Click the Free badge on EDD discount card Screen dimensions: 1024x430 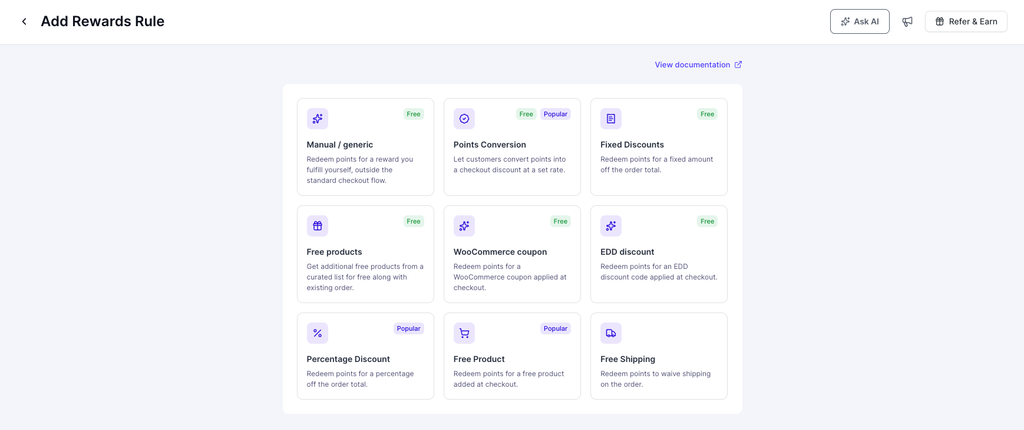pos(707,222)
